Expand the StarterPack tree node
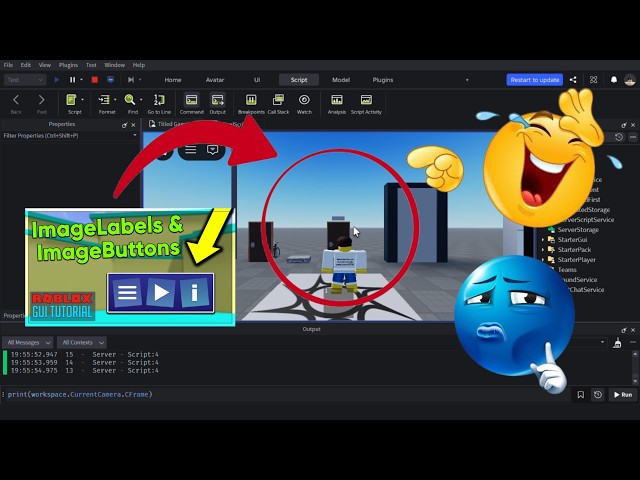Image resolution: width=640 pixels, height=480 pixels. click(x=543, y=249)
